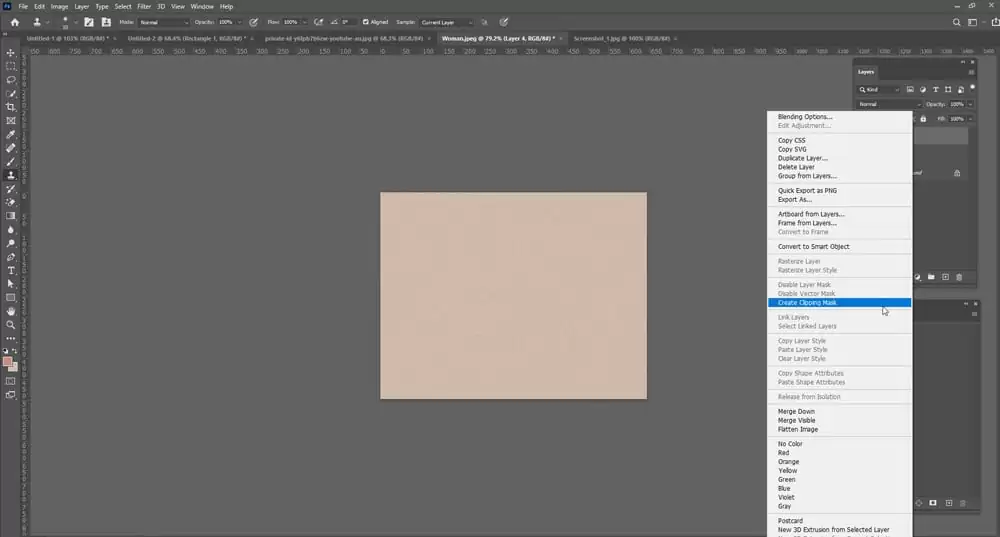Click the foreground color swatch

[x=8, y=362]
